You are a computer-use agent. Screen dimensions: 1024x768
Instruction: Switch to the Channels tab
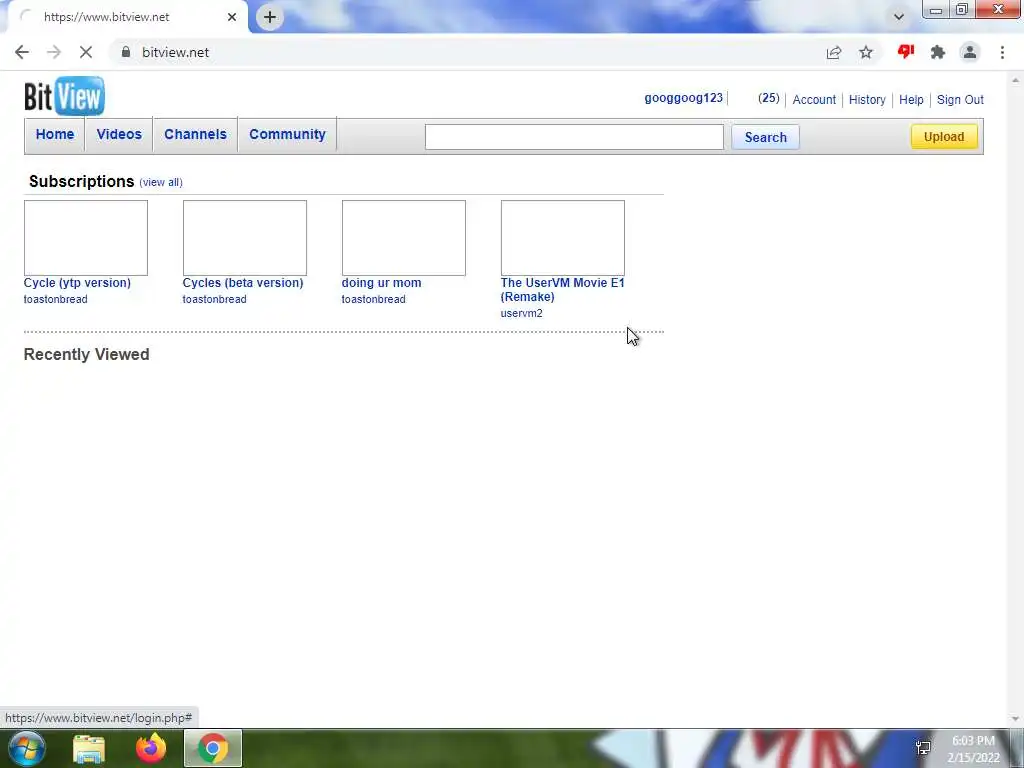point(195,135)
